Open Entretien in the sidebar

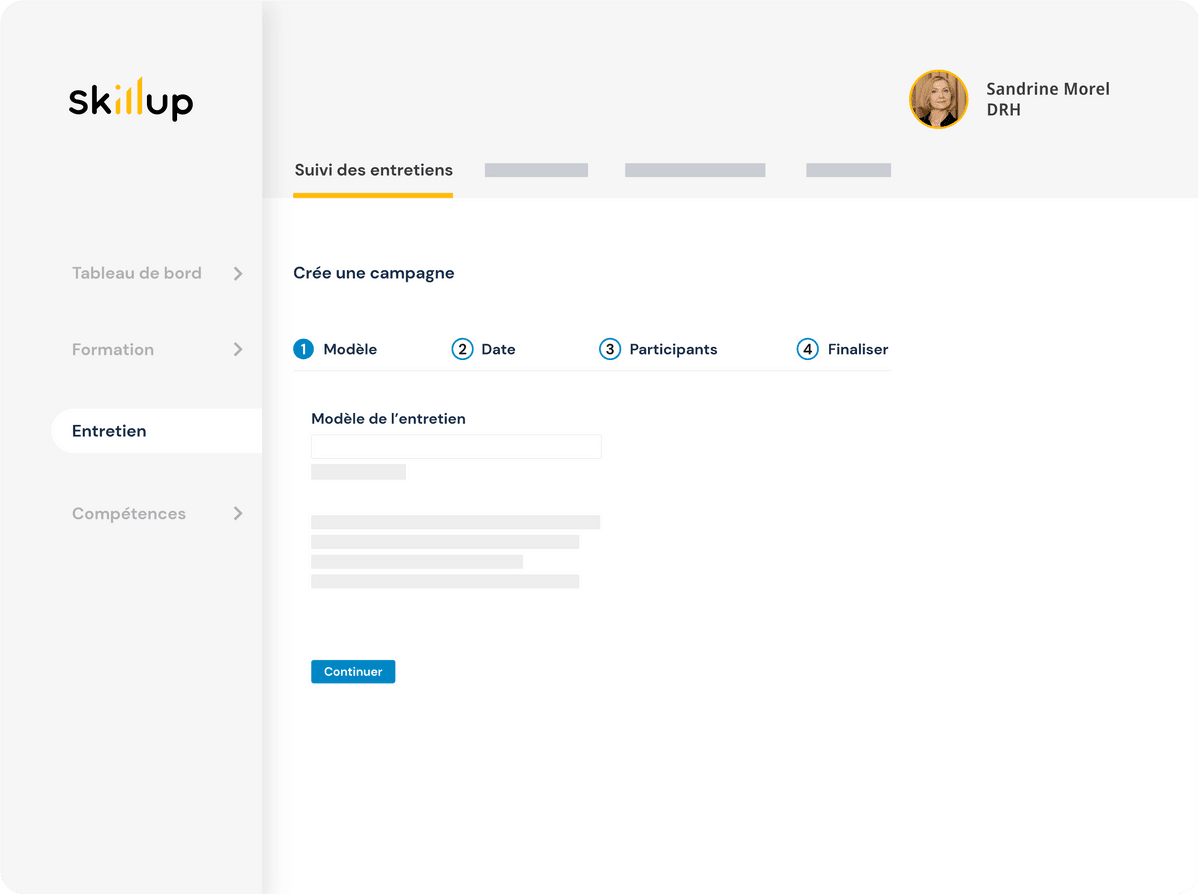109,431
